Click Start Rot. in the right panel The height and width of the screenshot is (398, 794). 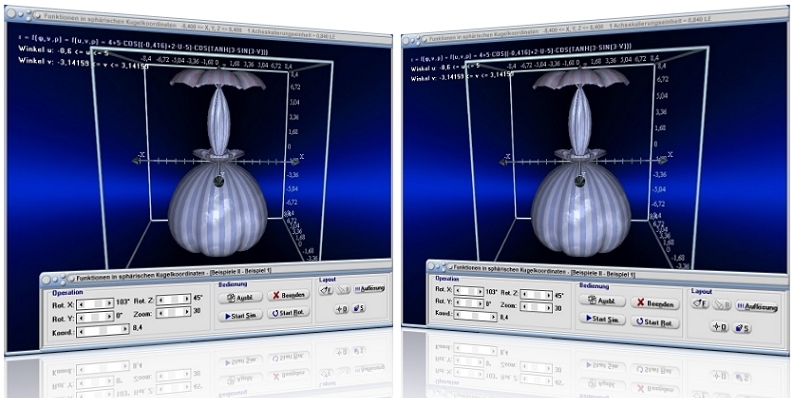tap(655, 322)
